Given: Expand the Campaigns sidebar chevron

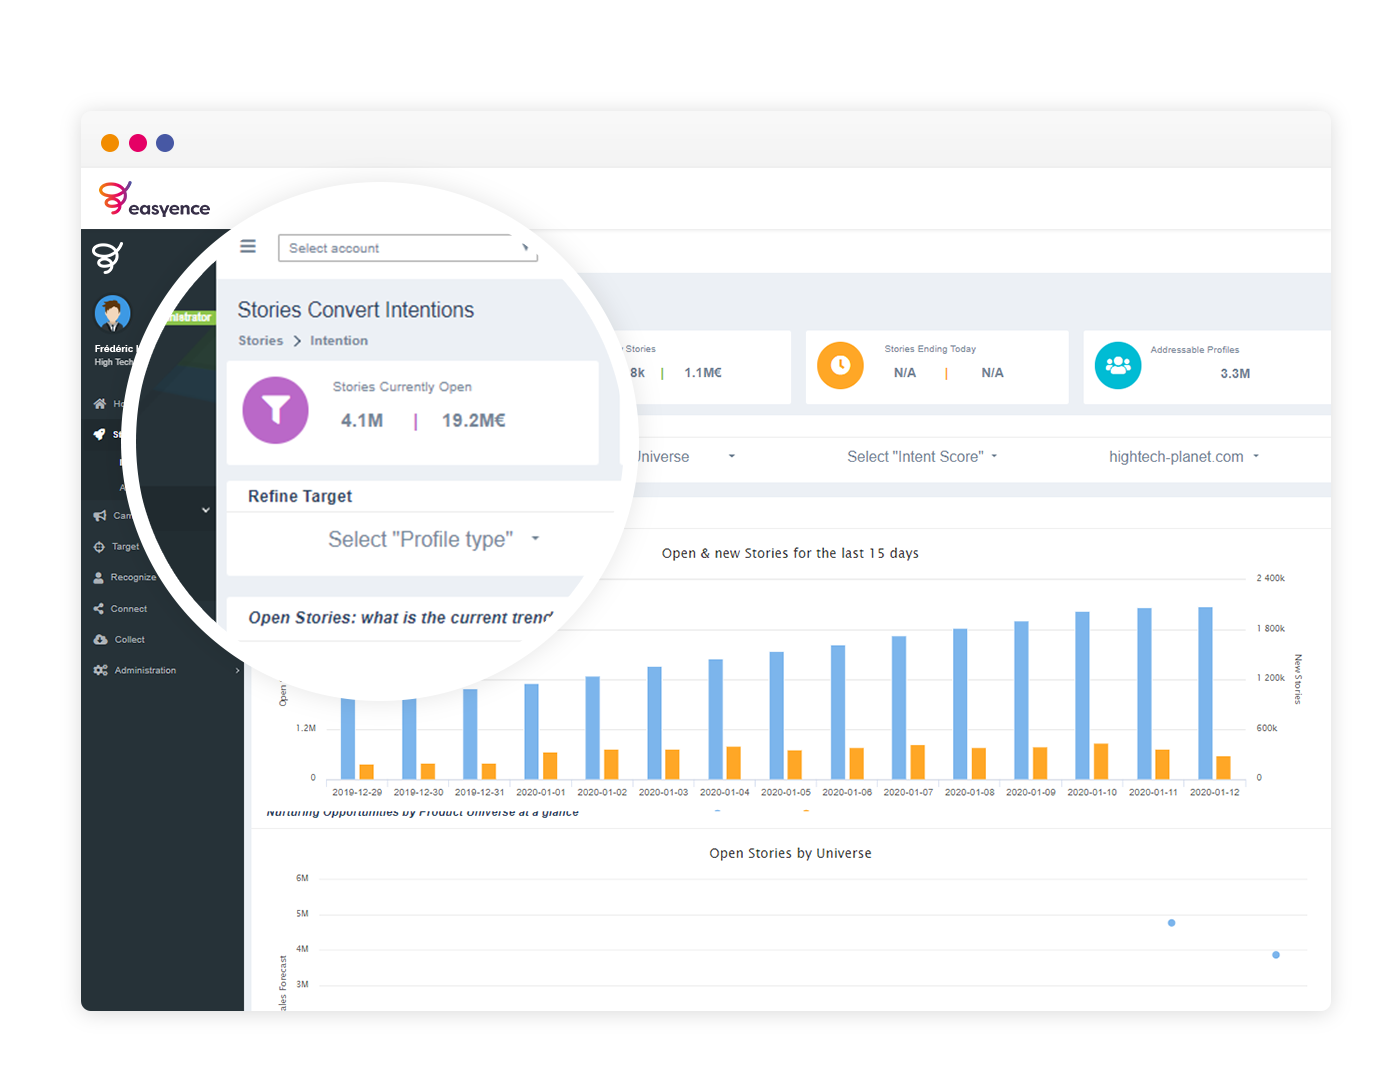Looking at the screenshot, I should [x=206, y=510].
